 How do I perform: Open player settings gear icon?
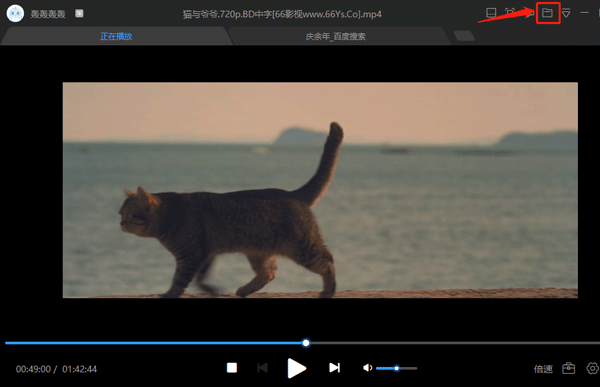[x=592, y=368]
